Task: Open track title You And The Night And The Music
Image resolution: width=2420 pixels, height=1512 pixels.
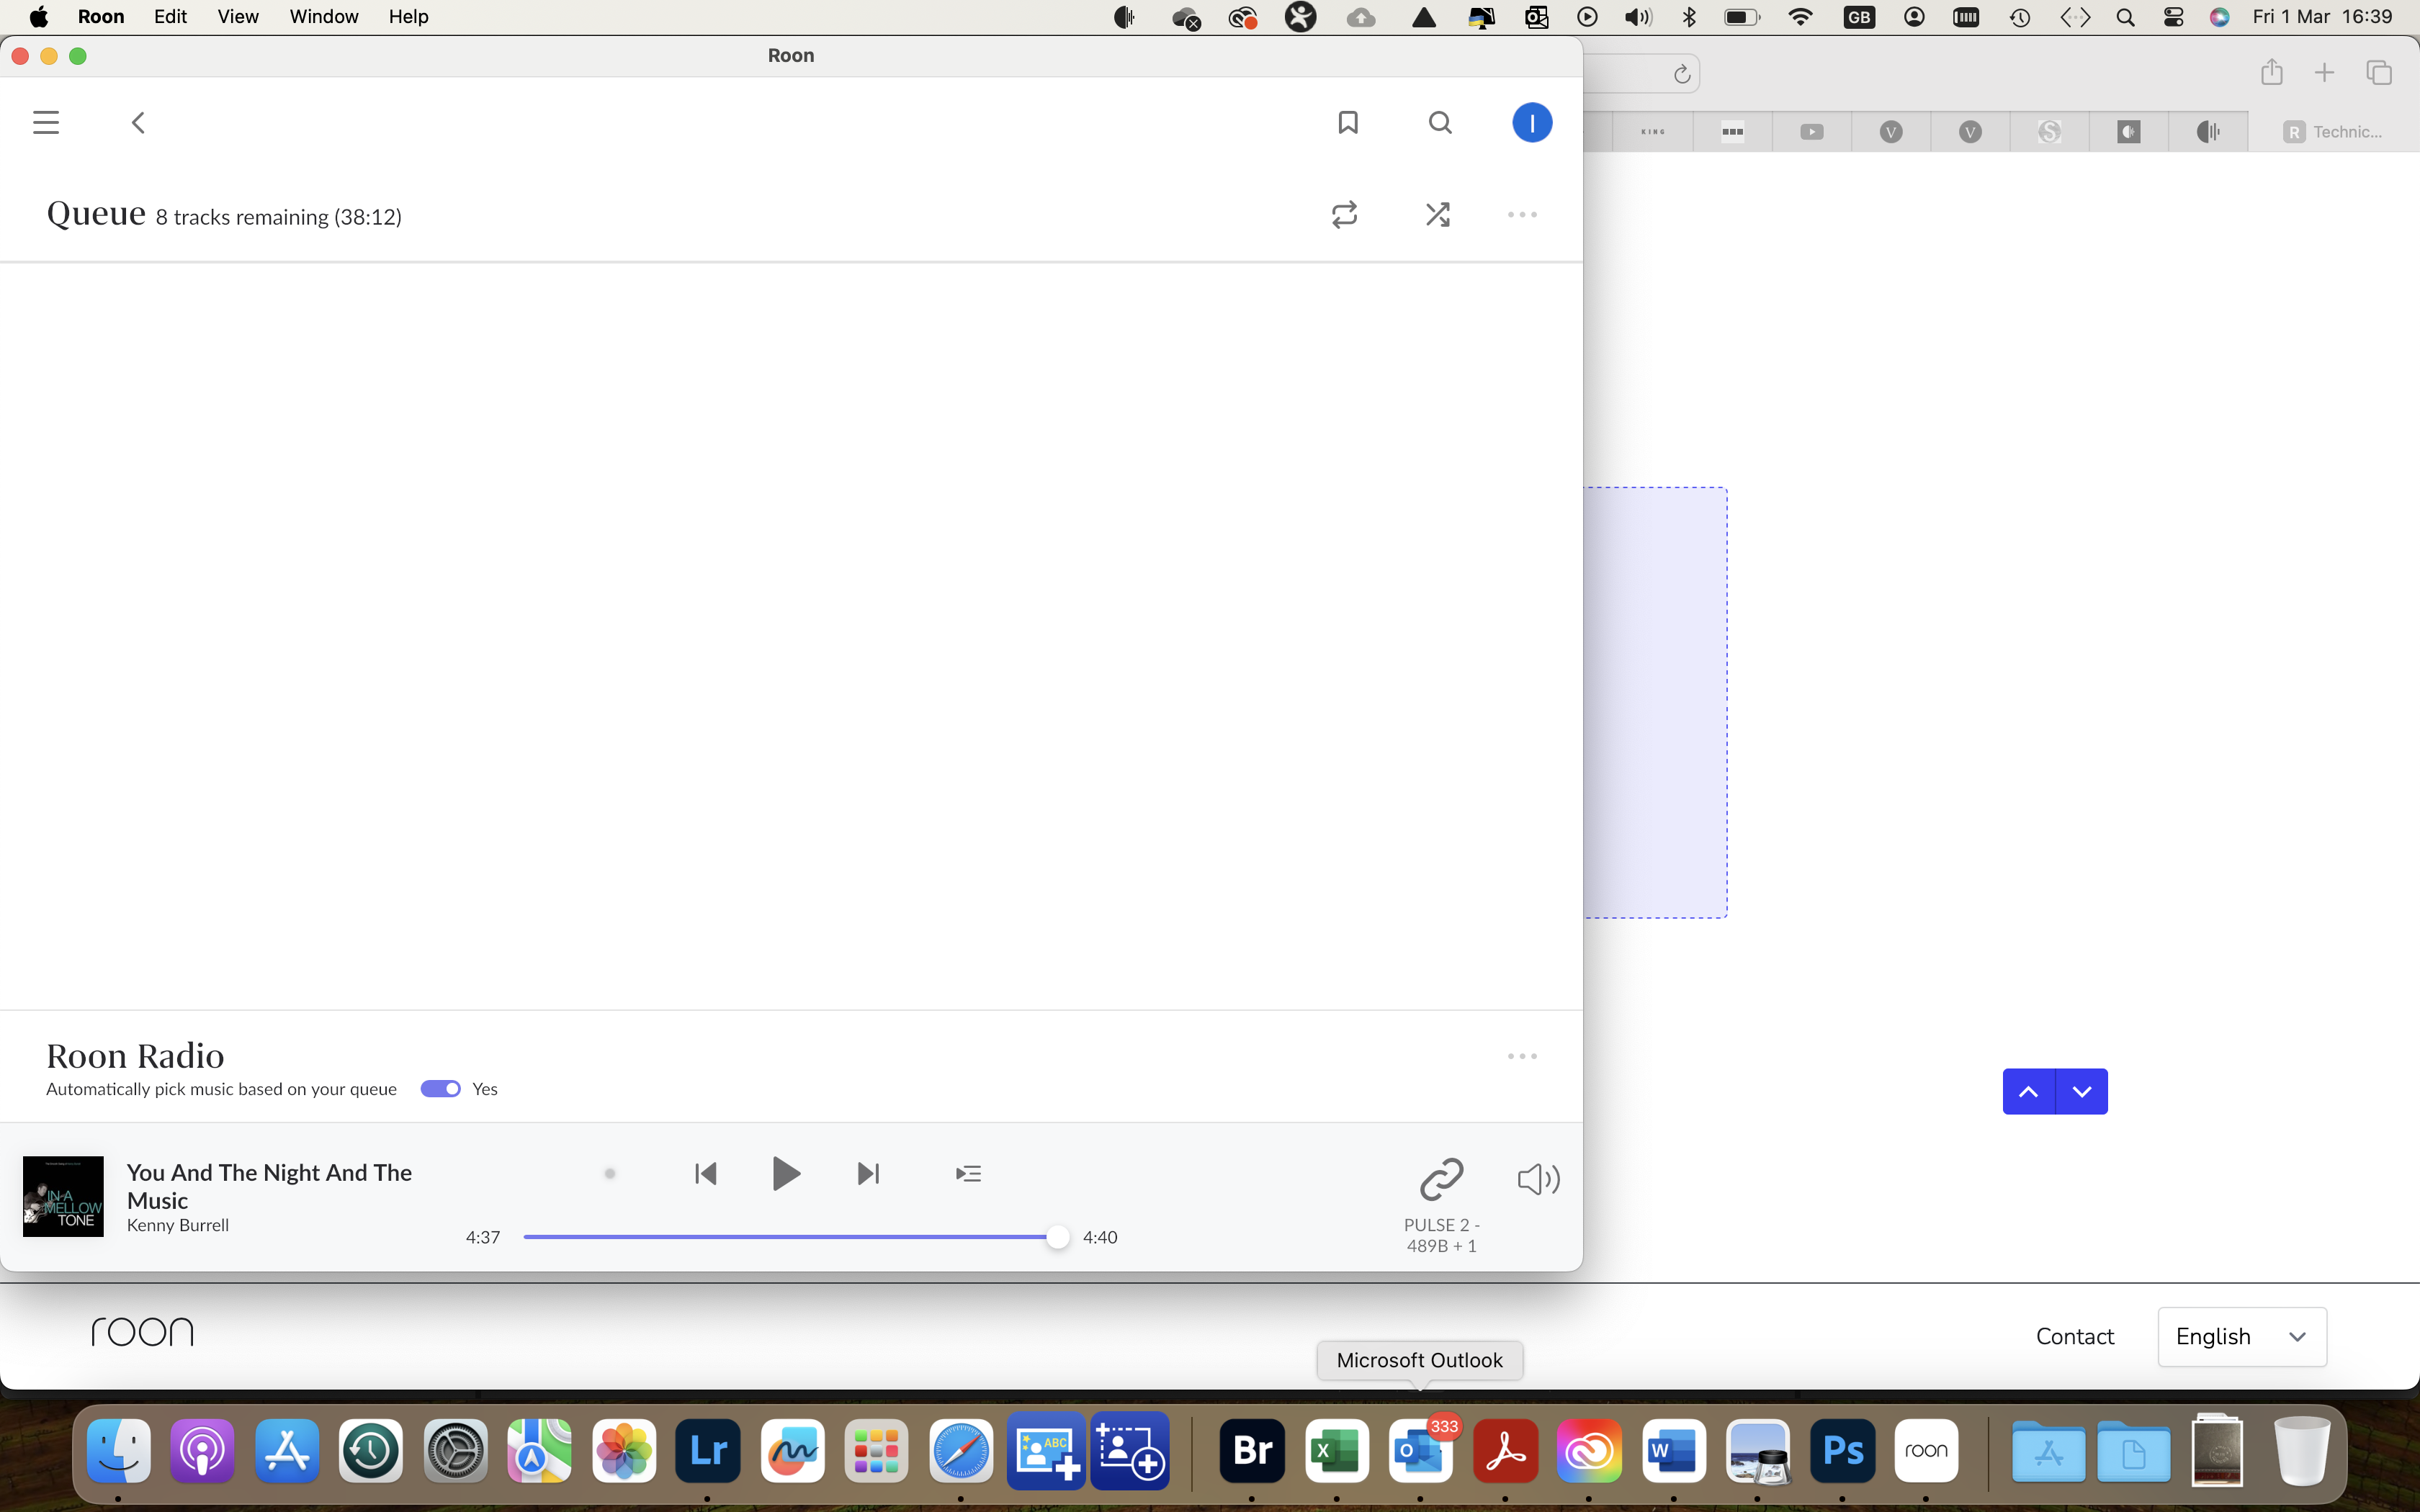Action: tap(269, 1186)
